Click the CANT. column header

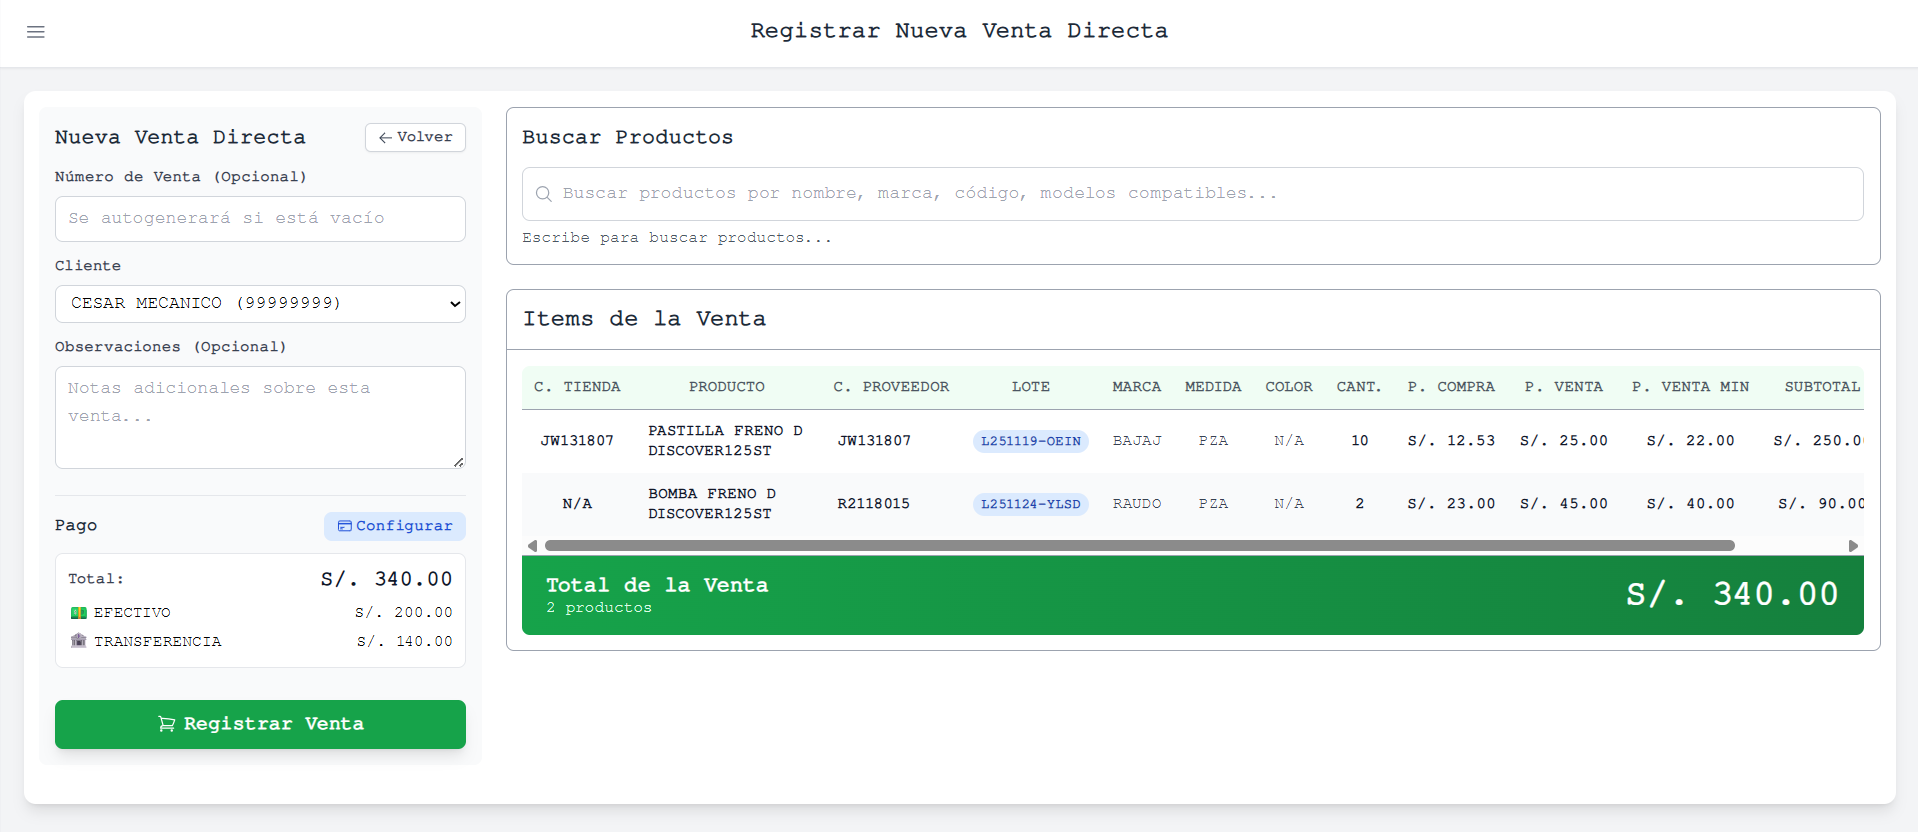pyautogui.click(x=1359, y=387)
